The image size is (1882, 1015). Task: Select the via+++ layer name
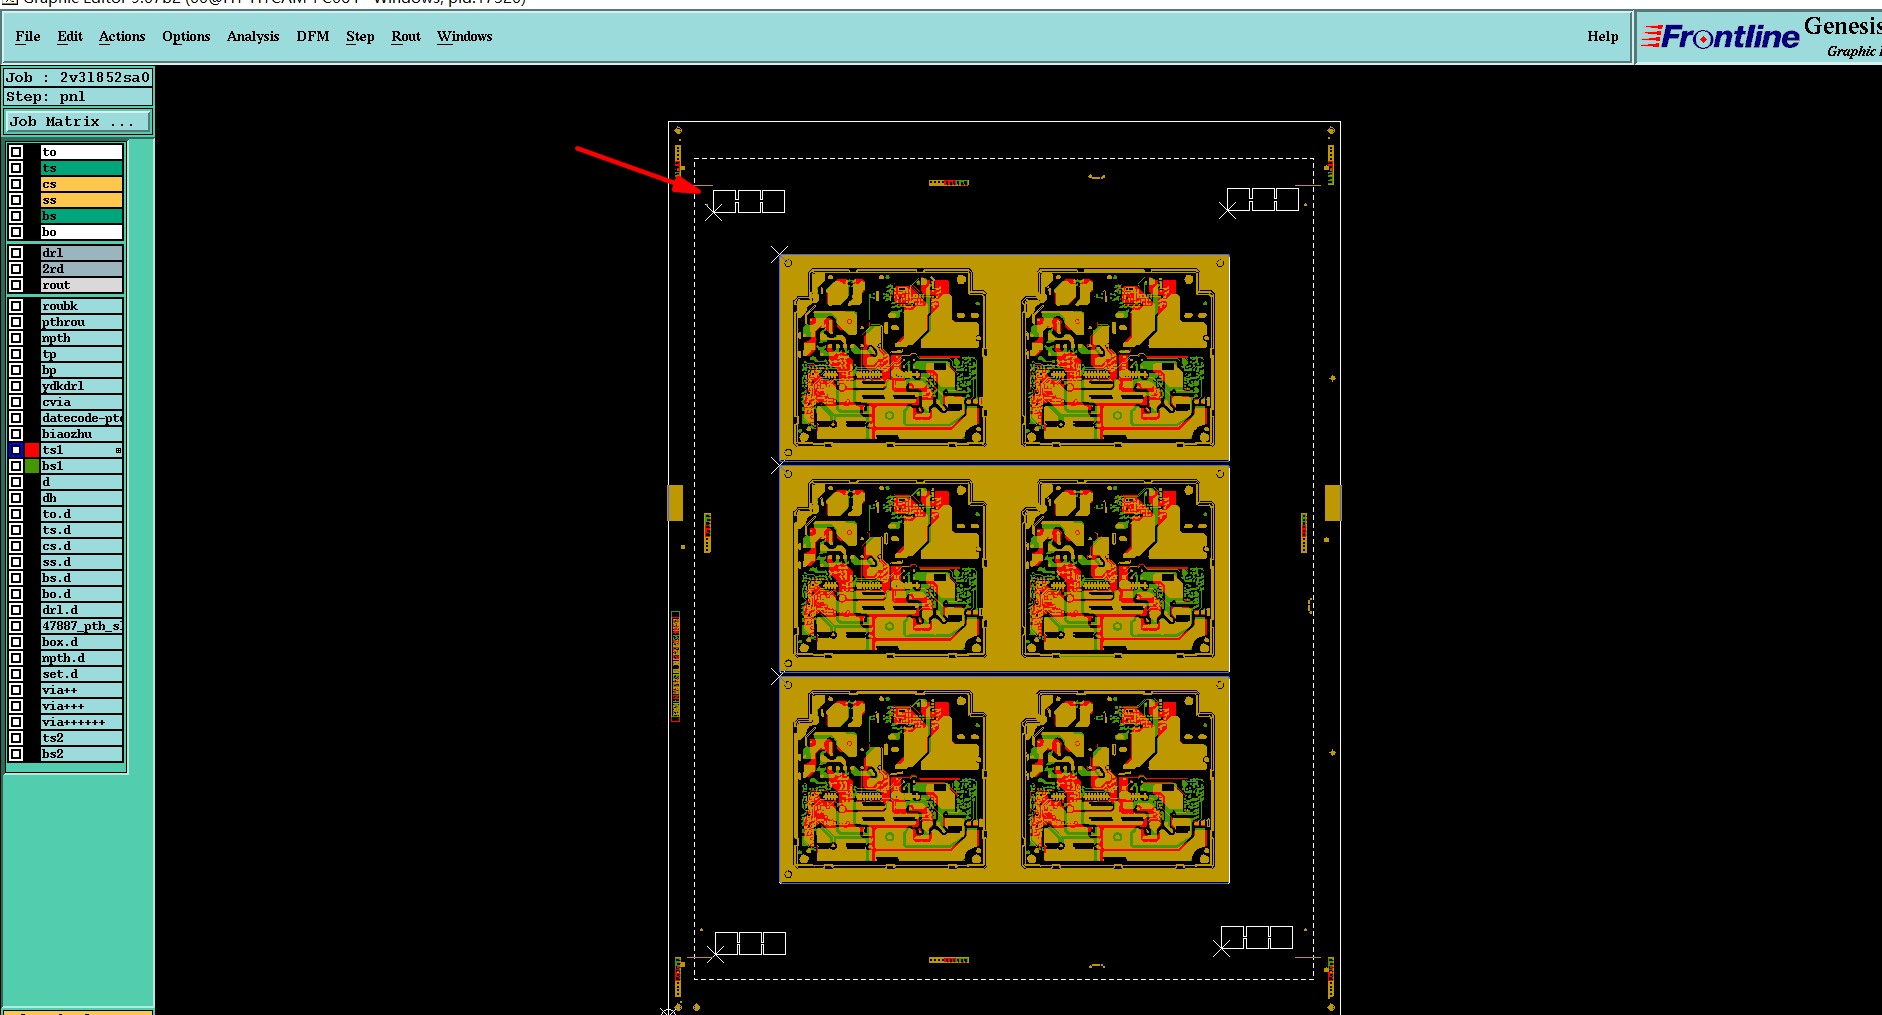tap(81, 706)
